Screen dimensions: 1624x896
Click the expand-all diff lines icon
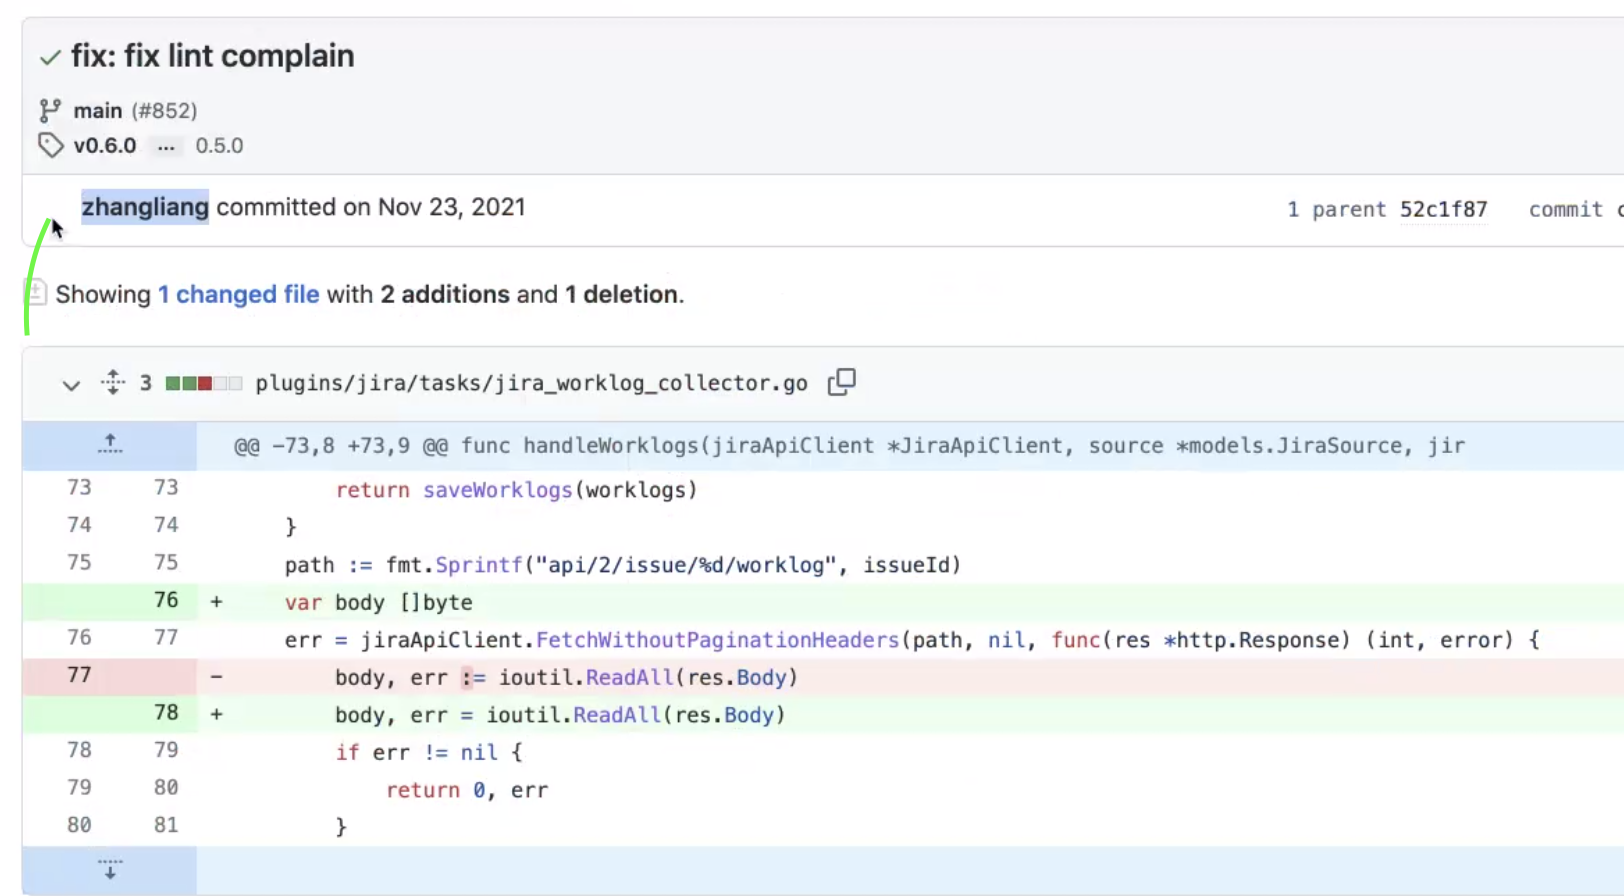113,382
